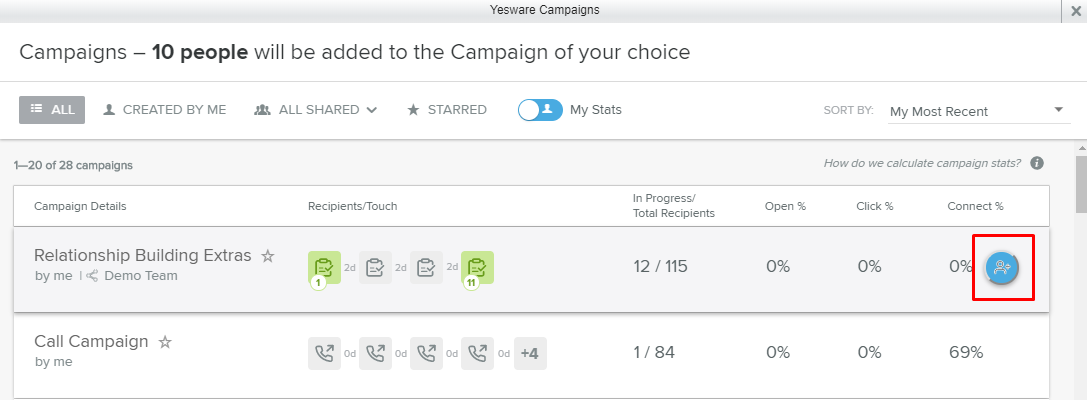The height and width of the screenshot is (400, 1087).
Task: Open the campaign stats info icon
Action: pos(1037,163)
